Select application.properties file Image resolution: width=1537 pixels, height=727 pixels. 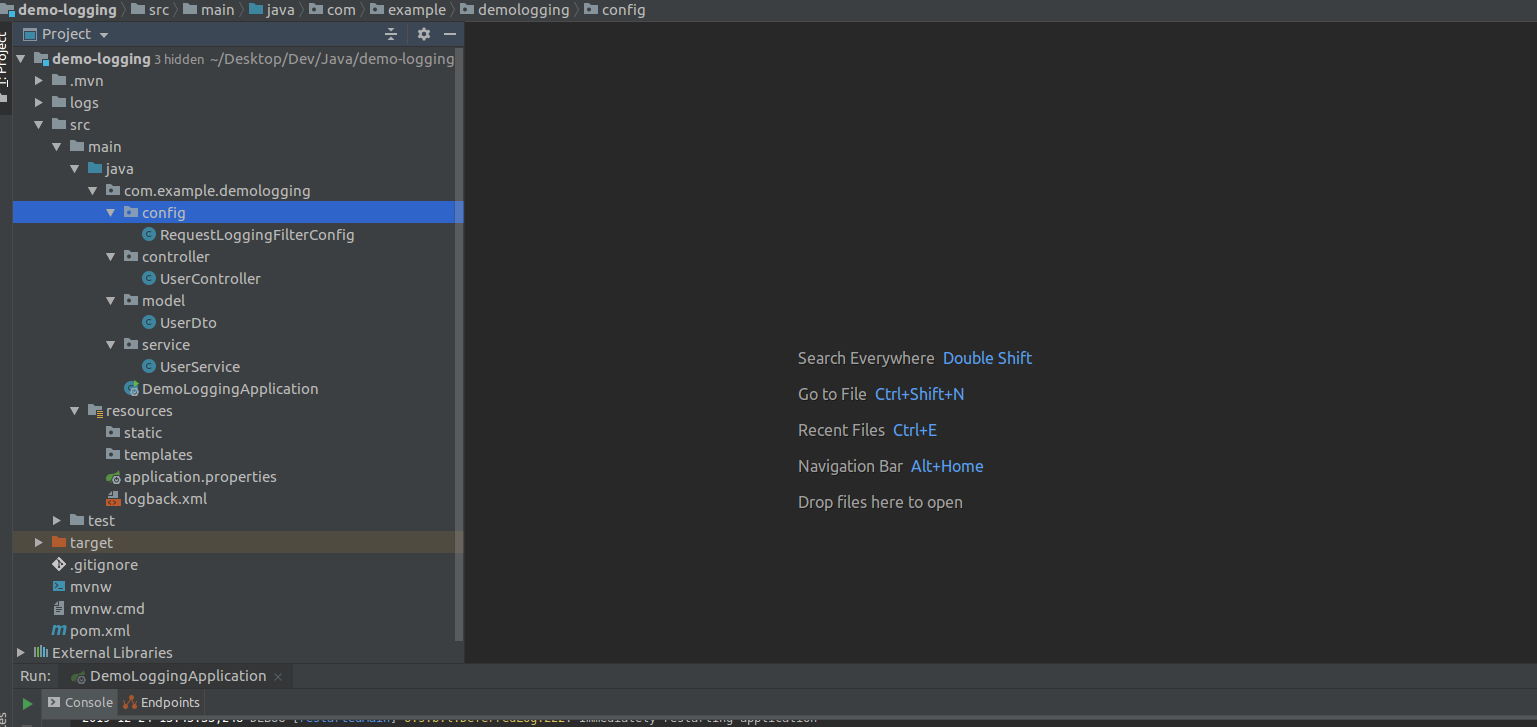[x=199, y=477]
